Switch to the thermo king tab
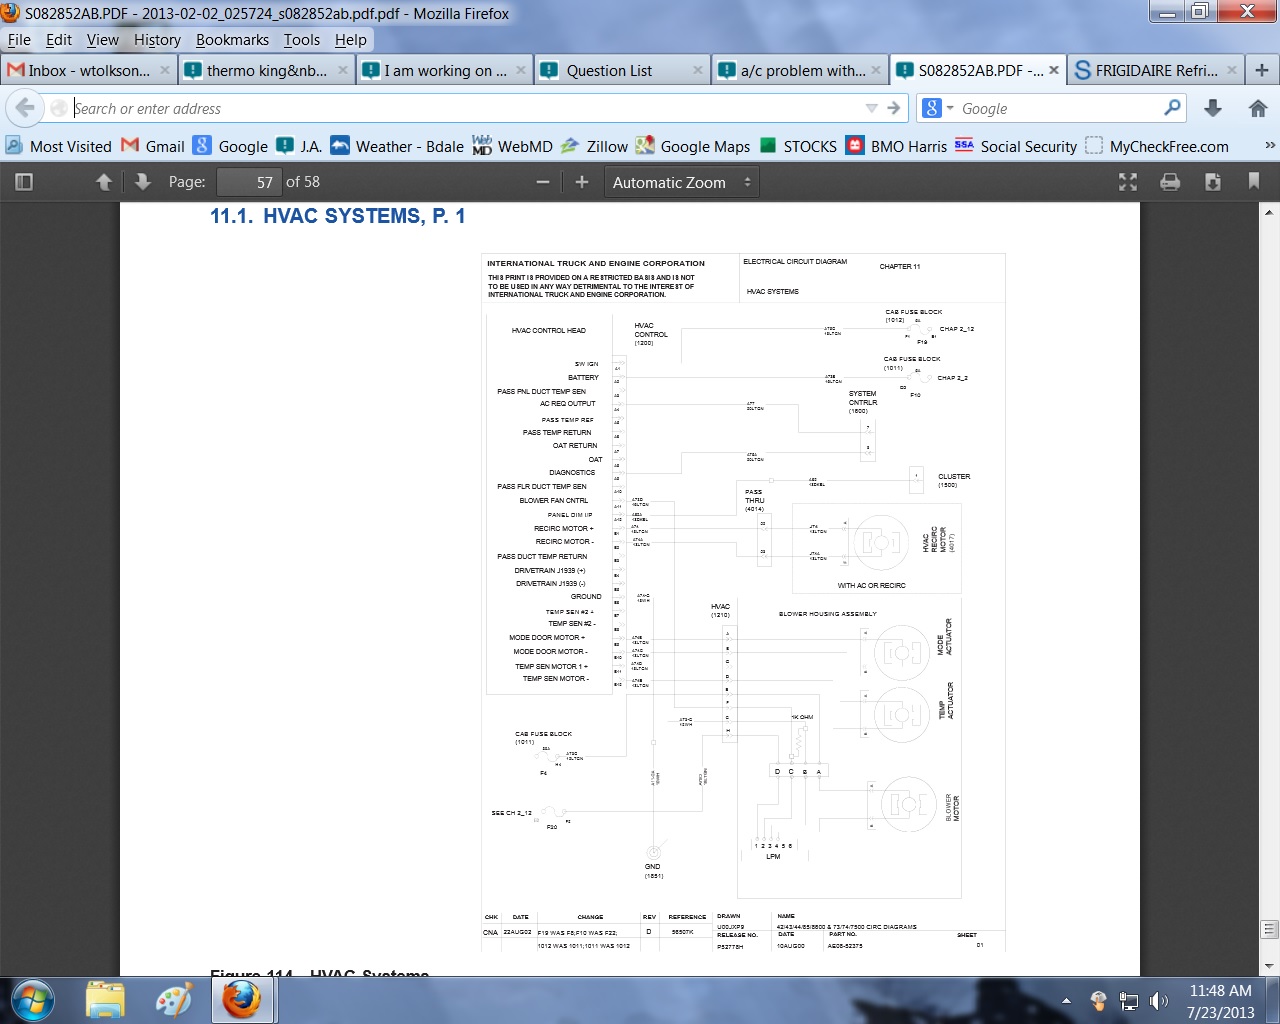Viewport: 1280px width, 1024px height. pyautogui.click(x=267, y=70)
